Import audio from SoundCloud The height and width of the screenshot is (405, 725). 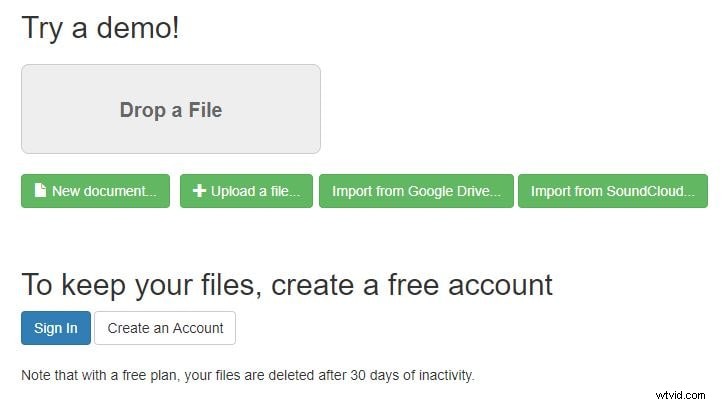(x=612, y=191)
